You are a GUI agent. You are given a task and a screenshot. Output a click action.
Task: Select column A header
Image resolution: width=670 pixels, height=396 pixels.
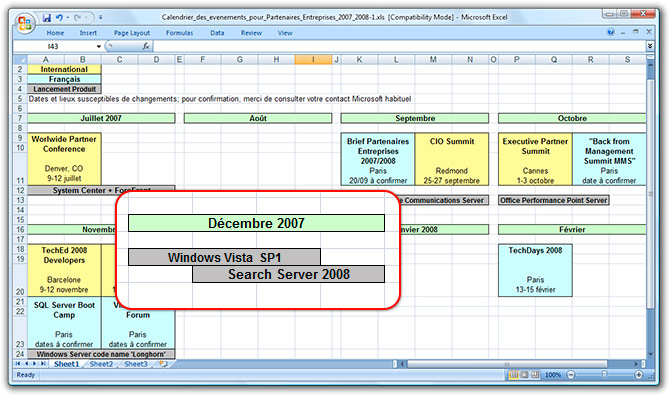46,59
